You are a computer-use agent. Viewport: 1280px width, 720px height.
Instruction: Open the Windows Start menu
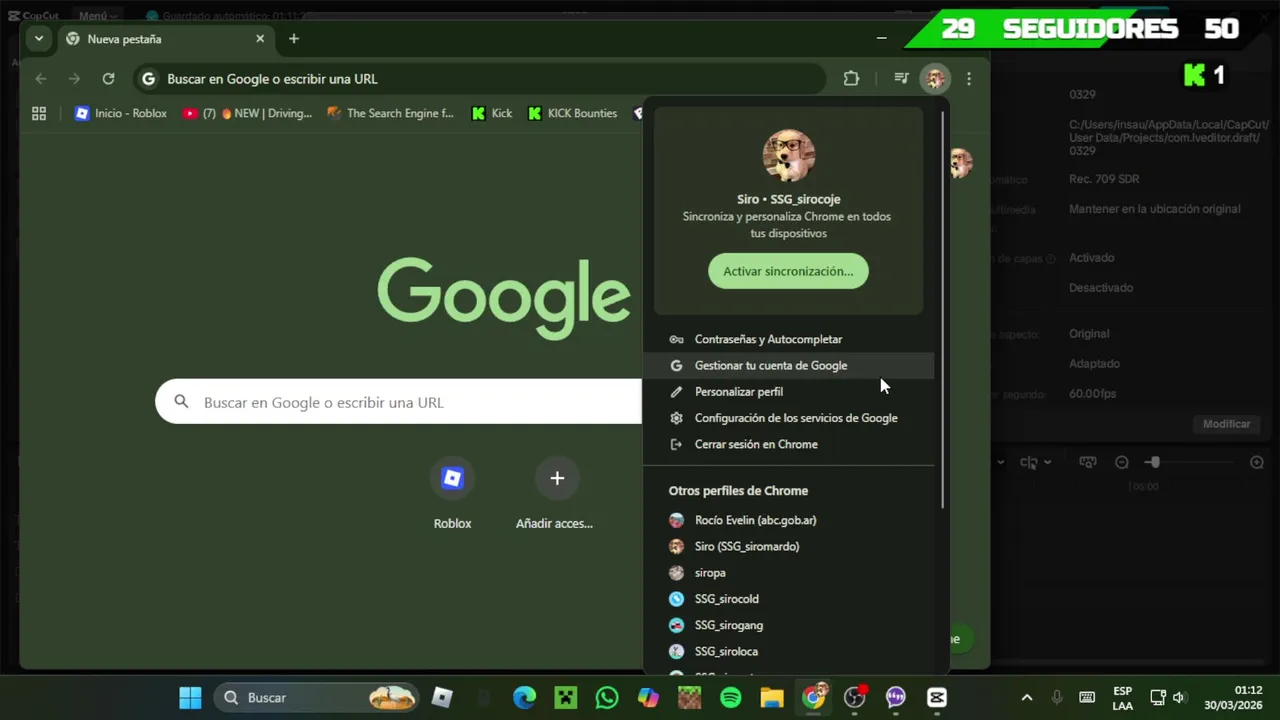[190, 697]
